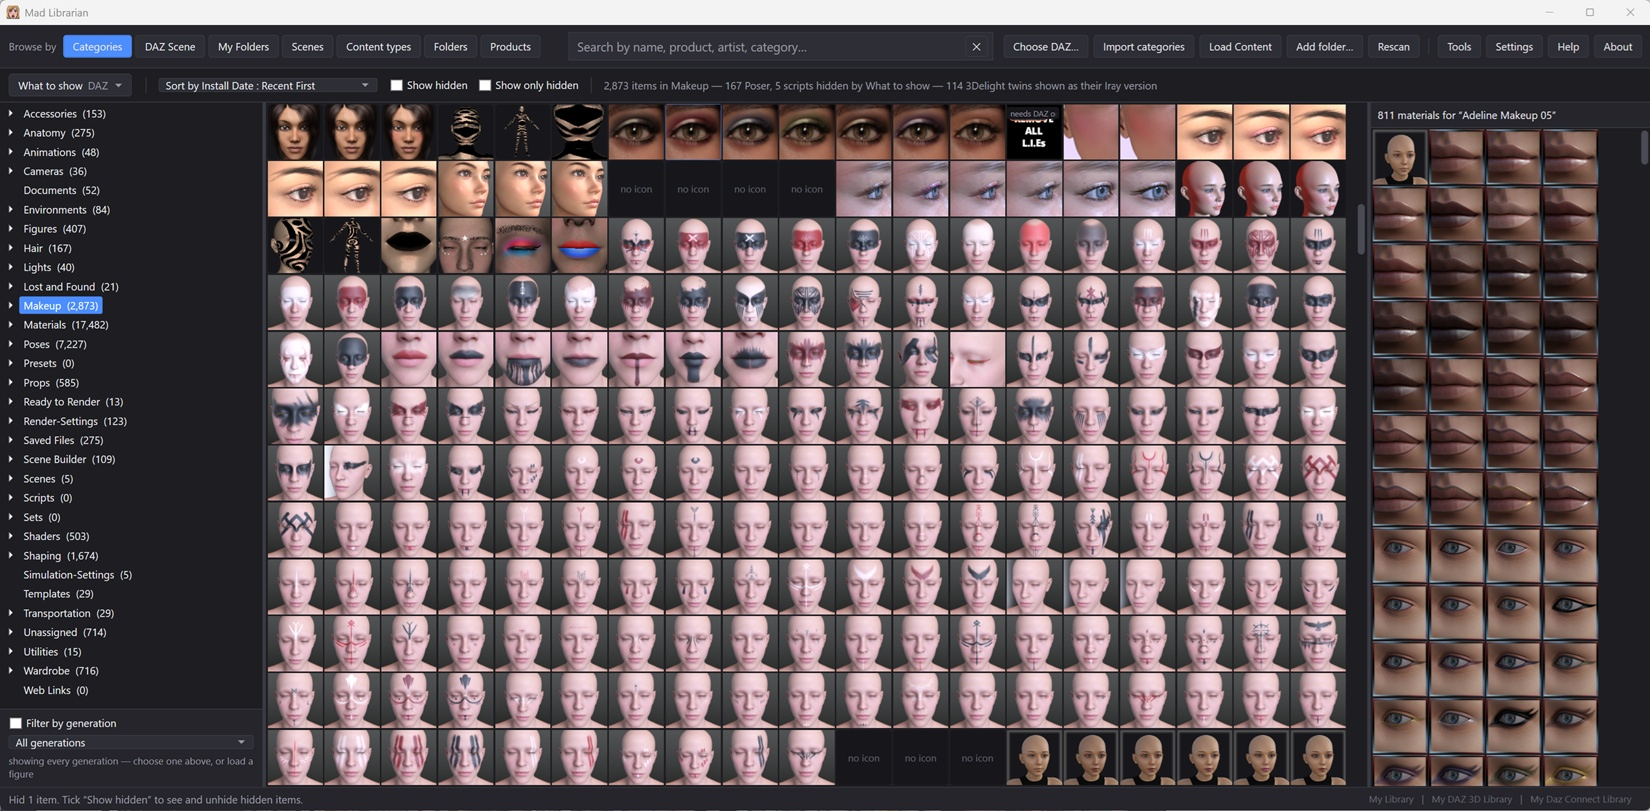The image size is (1650, 811).
Task: Click My Library in the status bar
Action: coord(1391,800)
